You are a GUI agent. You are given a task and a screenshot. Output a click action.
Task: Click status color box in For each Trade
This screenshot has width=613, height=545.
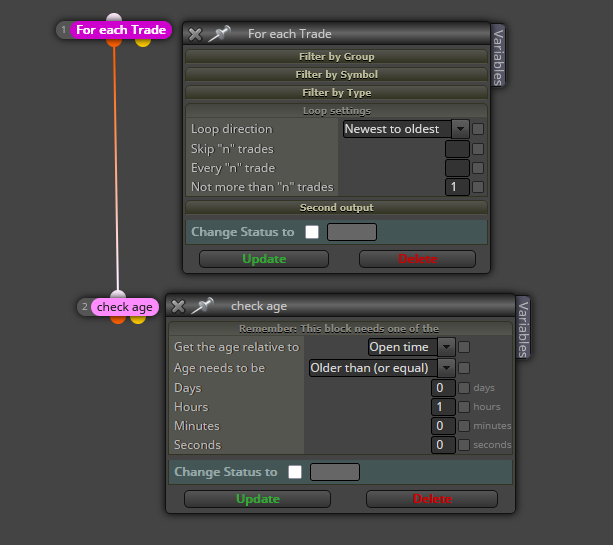352,232
